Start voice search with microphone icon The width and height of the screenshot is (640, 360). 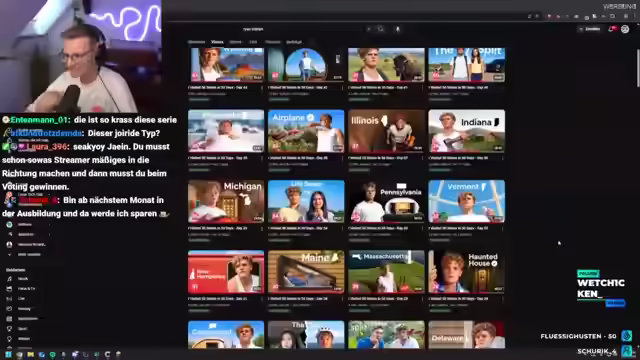point(398,29)
